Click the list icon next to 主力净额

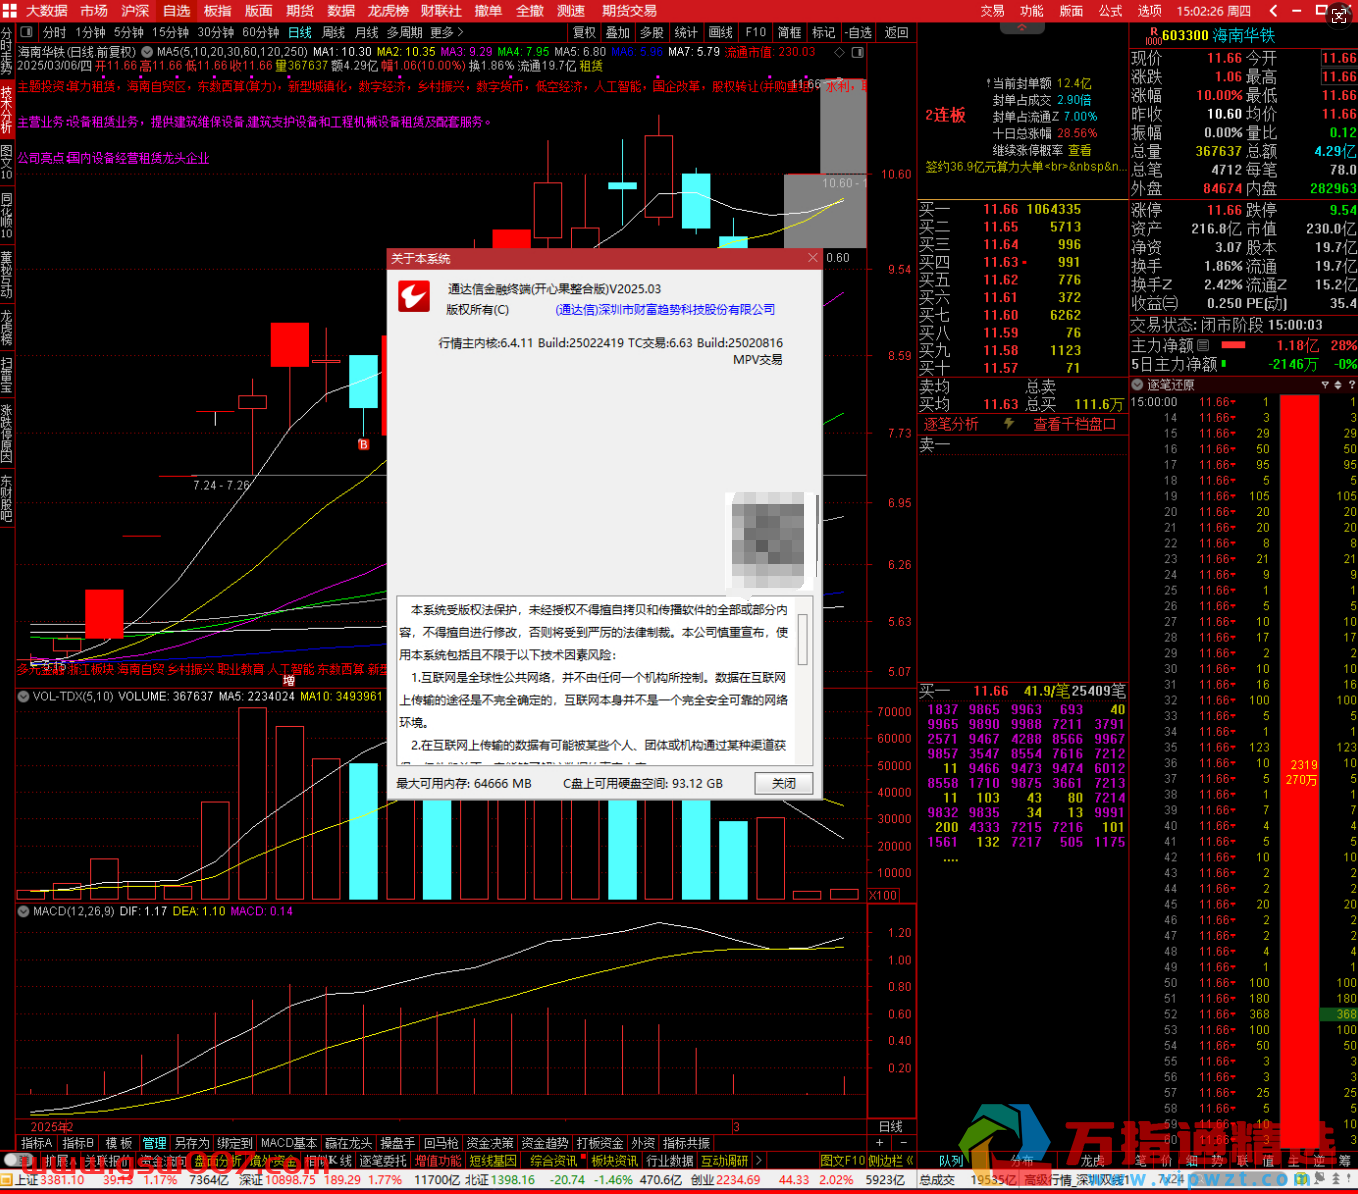click(x=1203, y=345)
